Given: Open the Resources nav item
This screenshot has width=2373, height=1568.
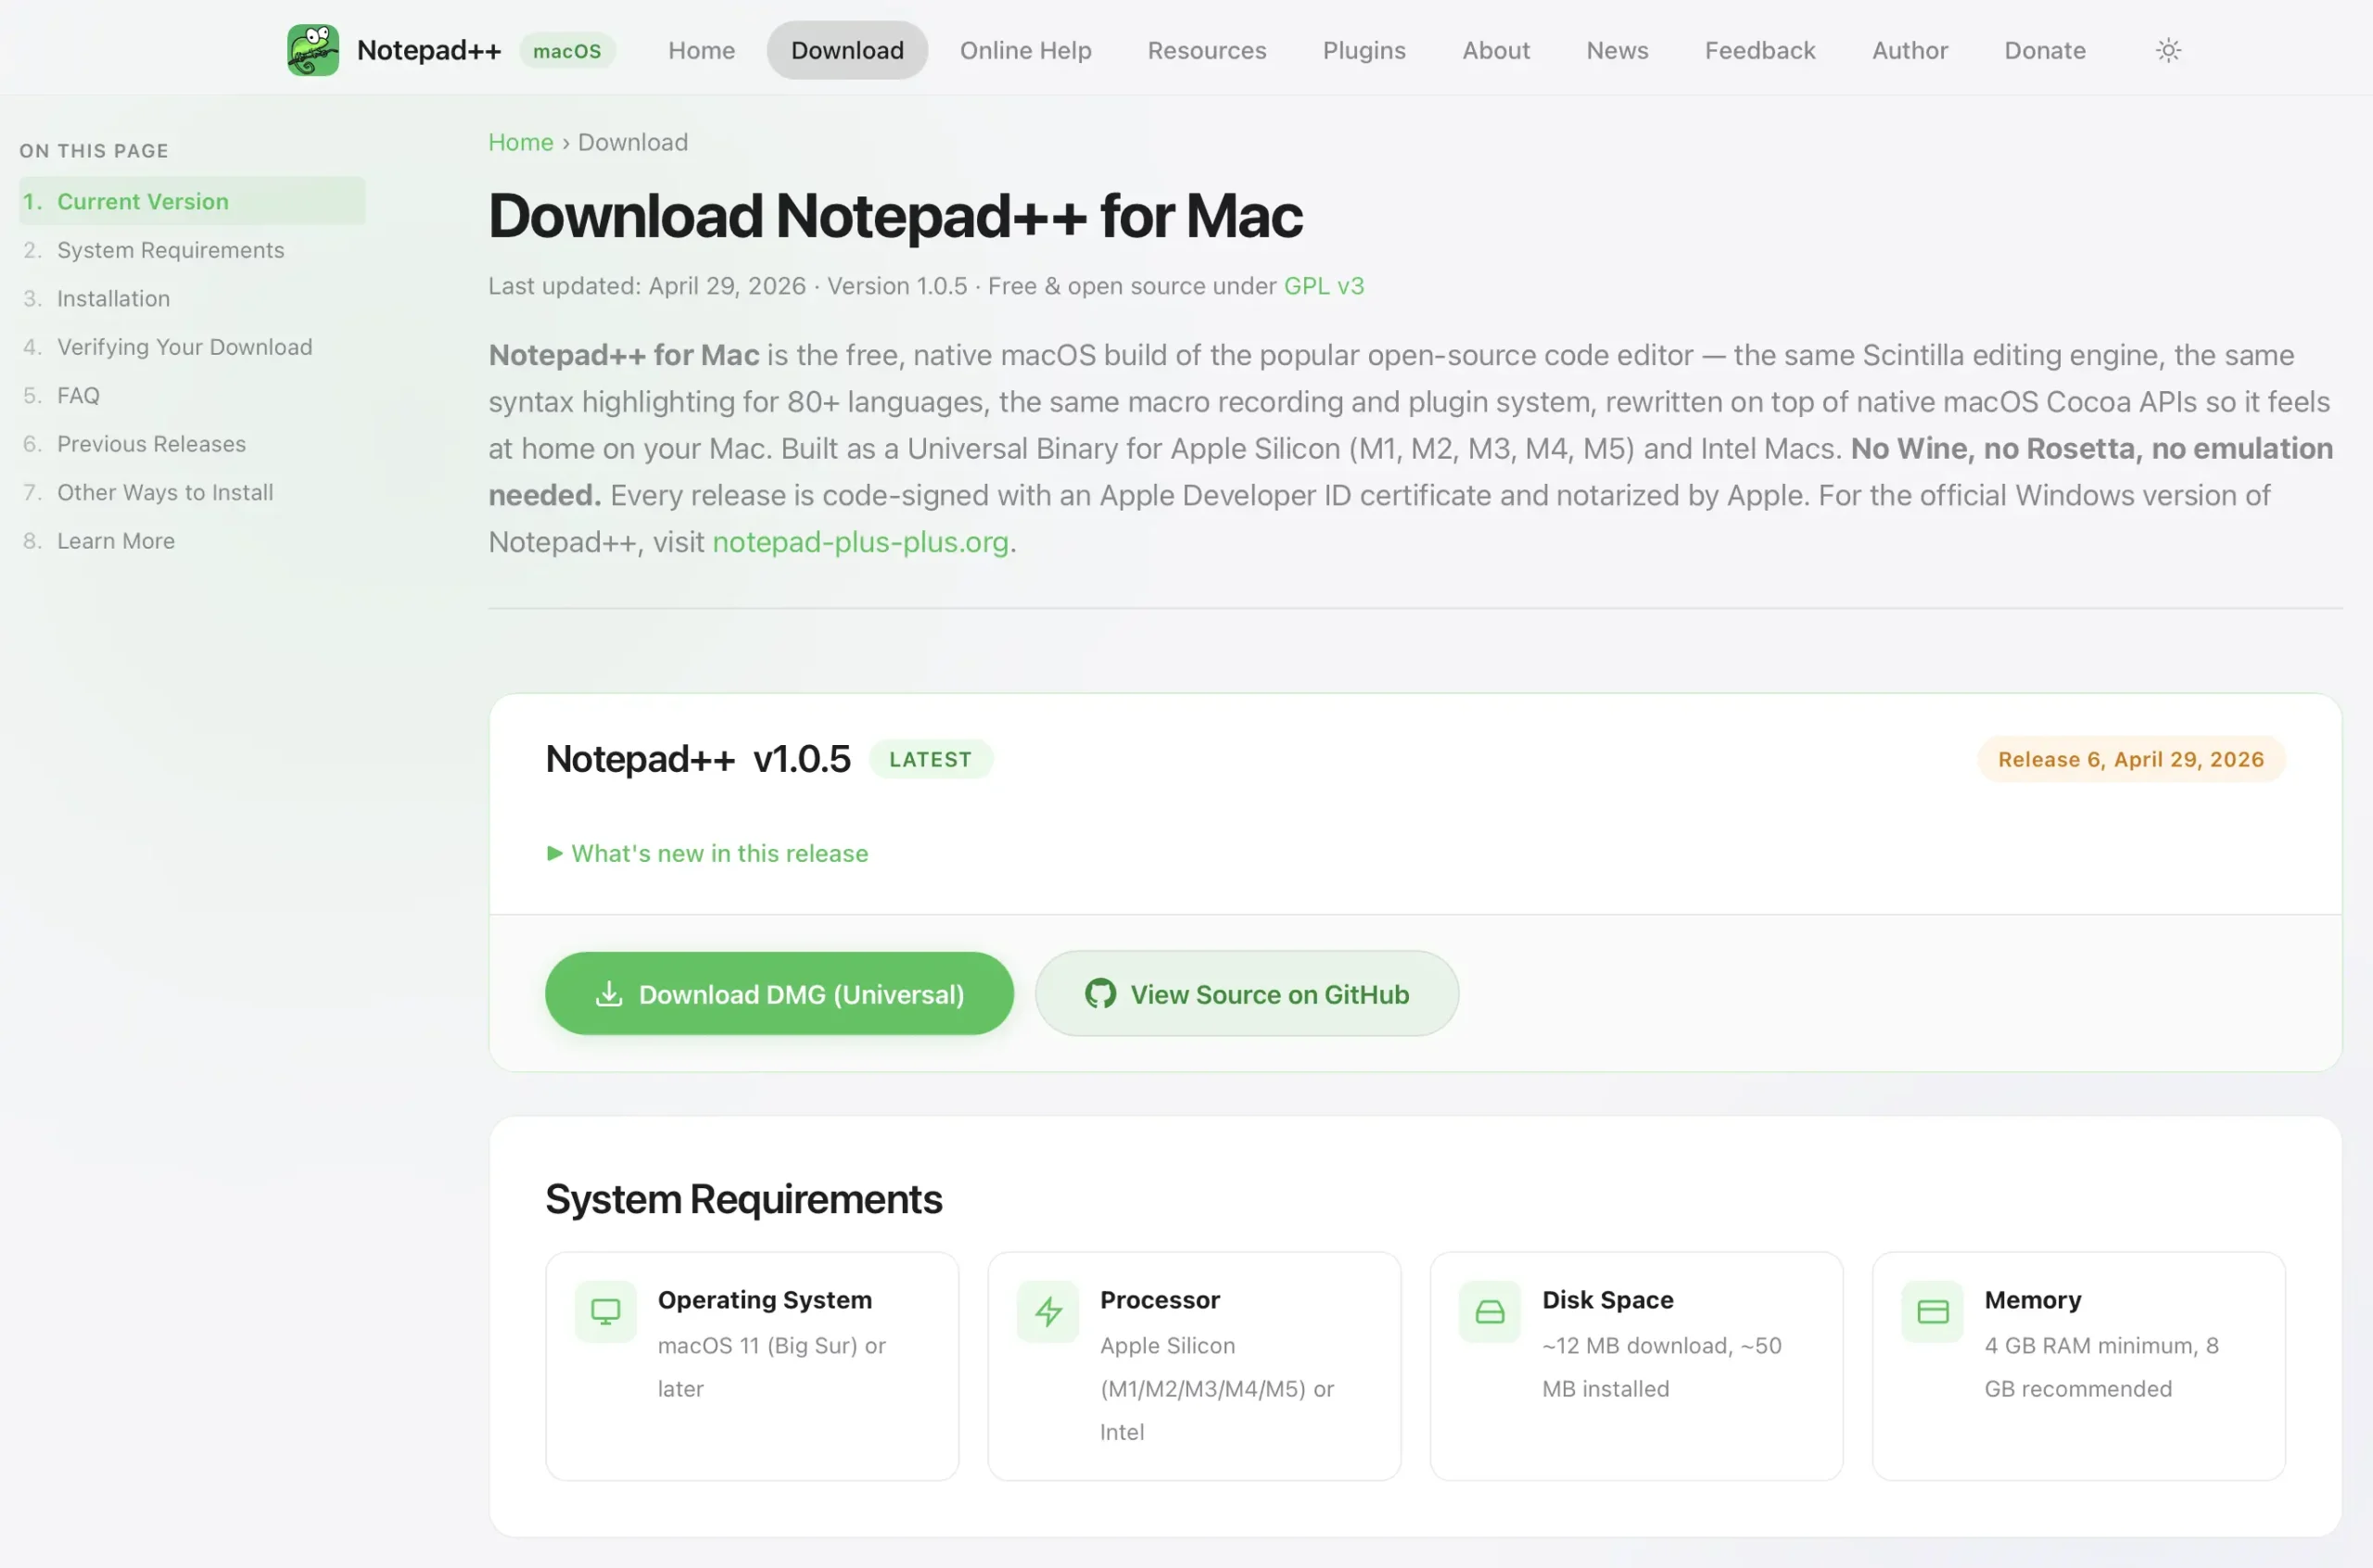Looking at the screenshot, I should tap(1206, 50).
